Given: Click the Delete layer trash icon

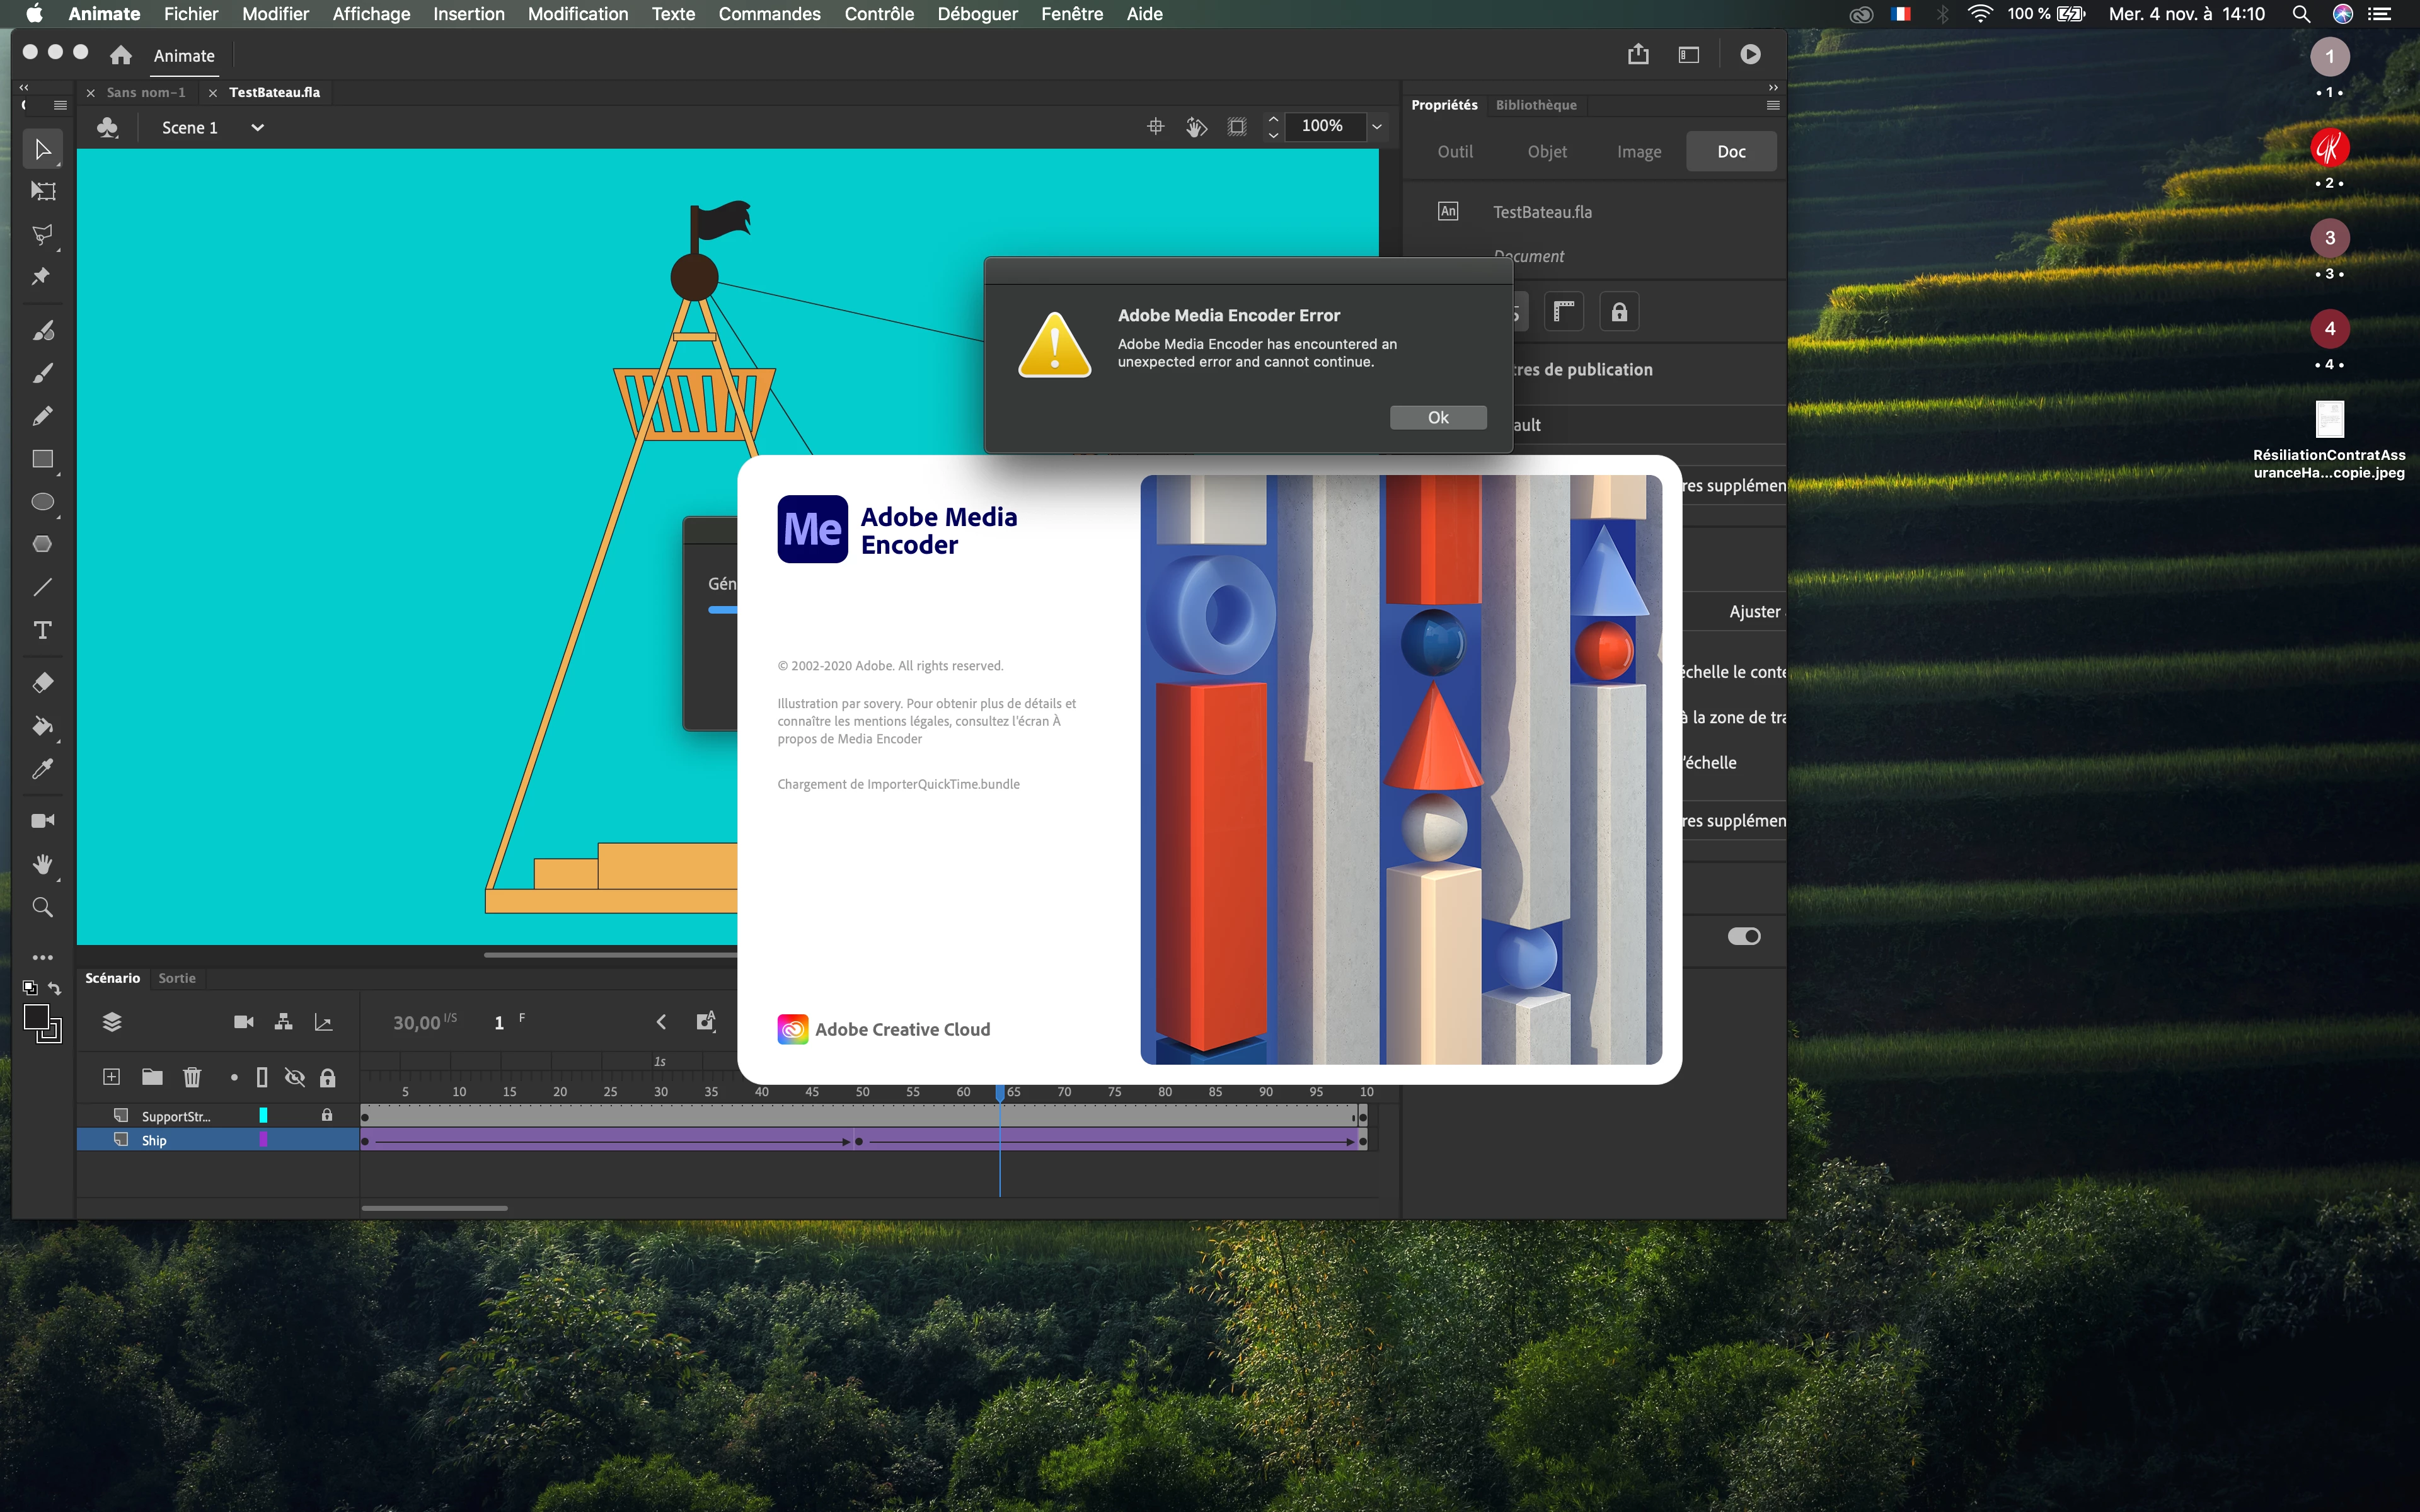Looking at the screenshot, I should (192, 1077).
